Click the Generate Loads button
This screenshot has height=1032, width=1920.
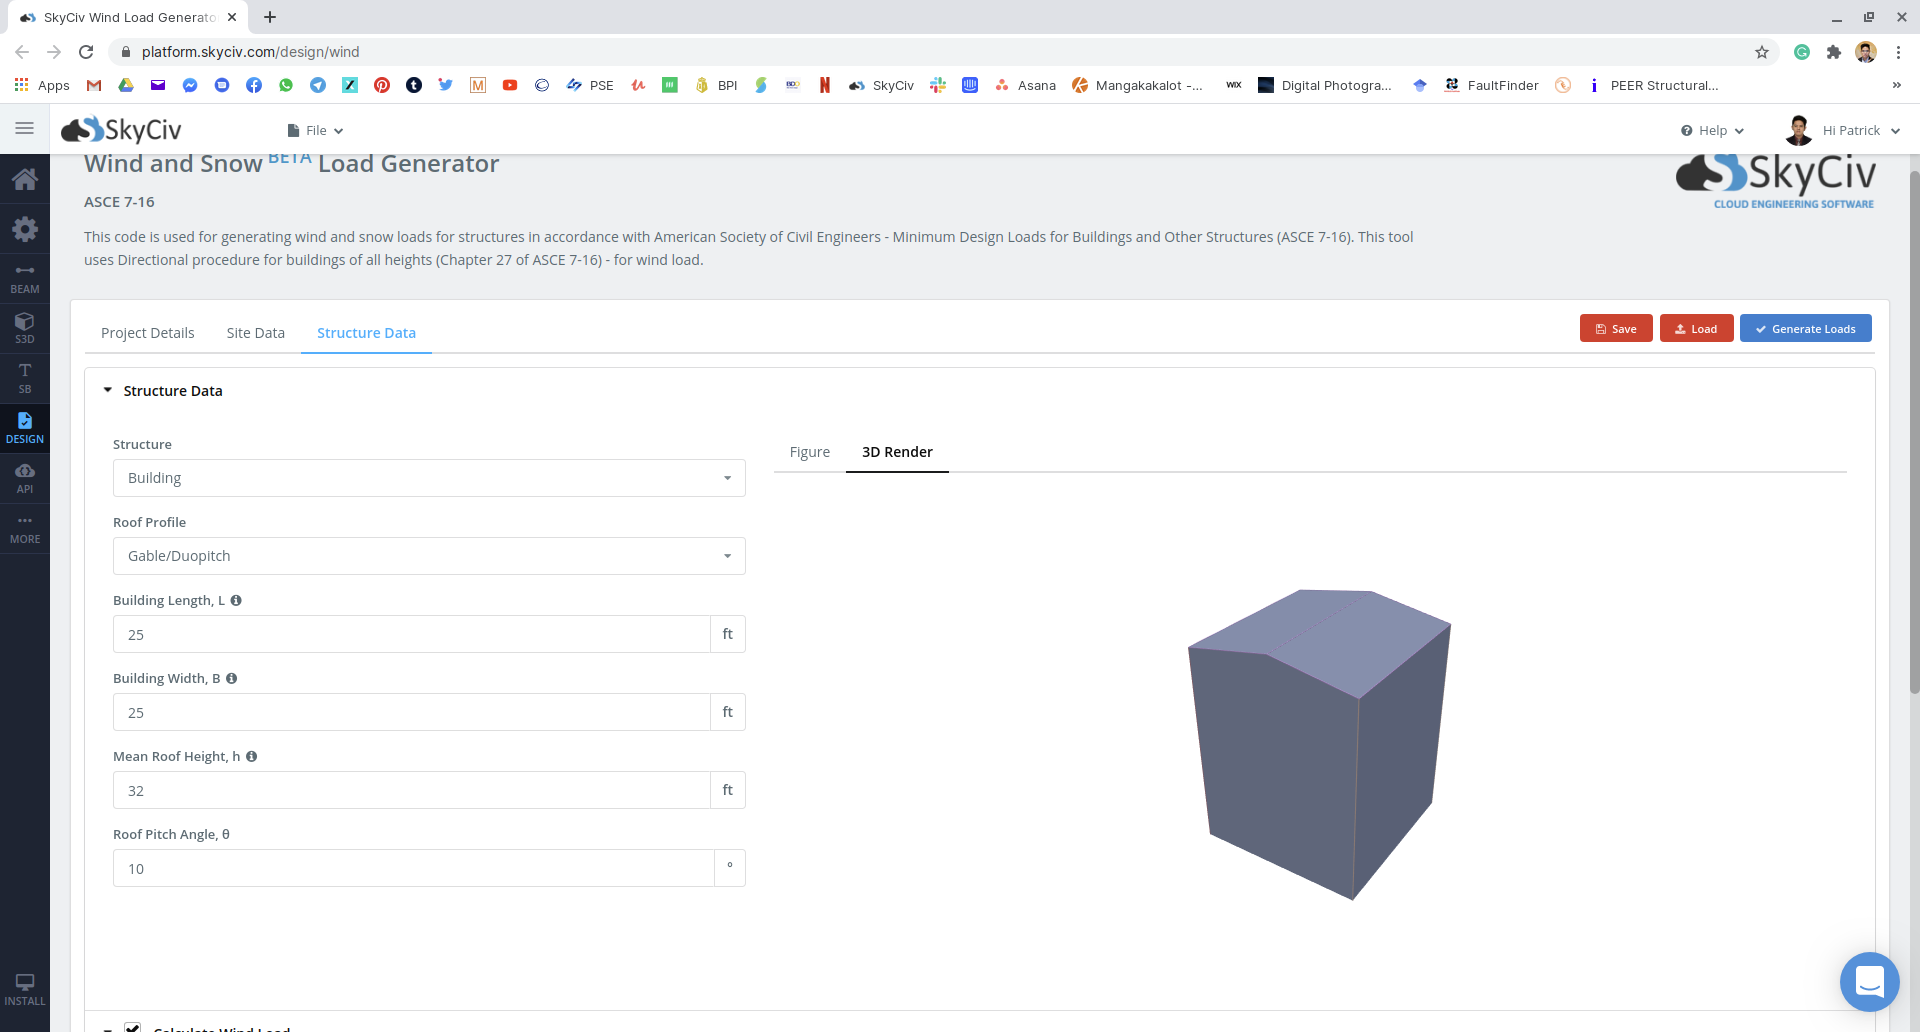click(x=1805, y=328)
